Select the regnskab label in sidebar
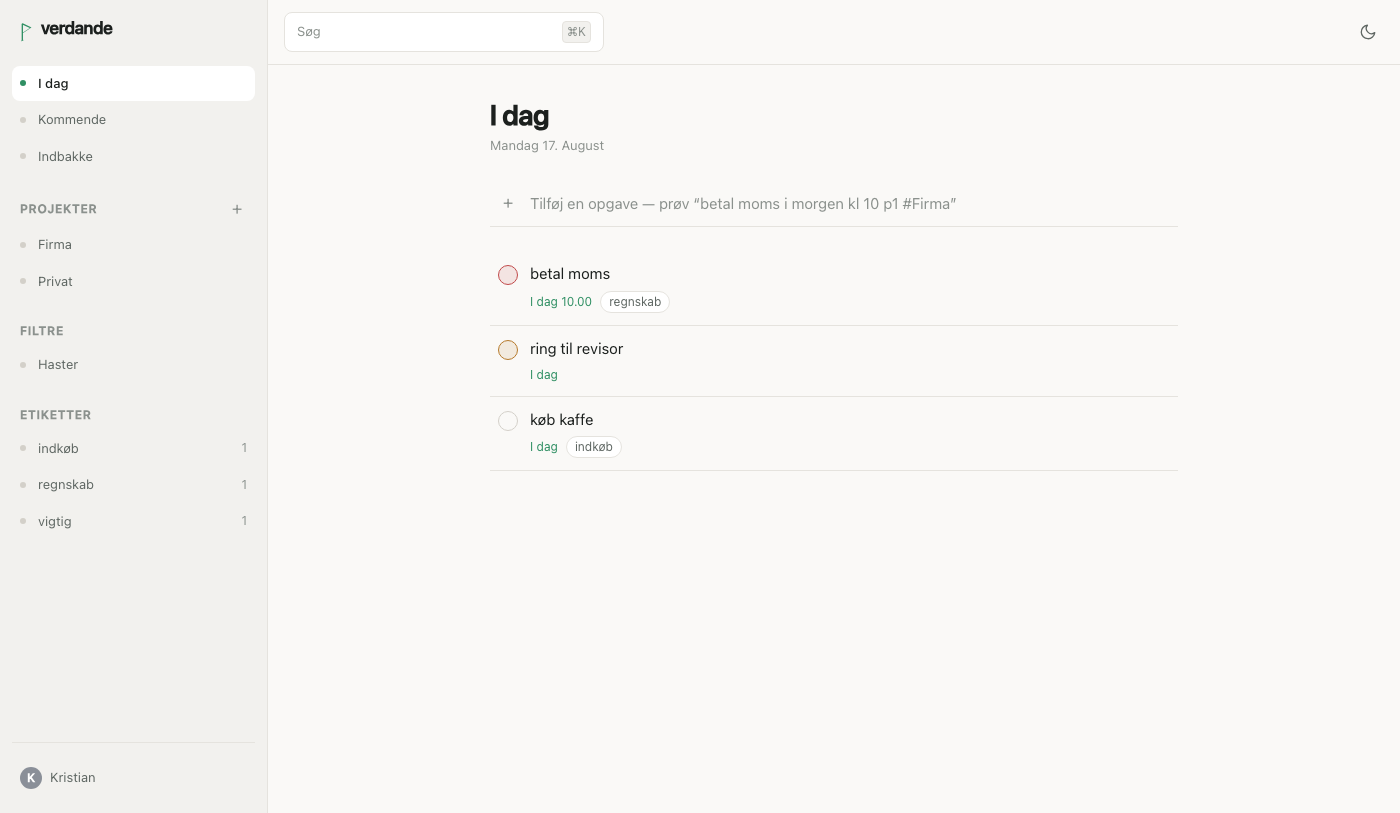The image size is (1400, 813). pyautogui.click(x=133, y=485)
